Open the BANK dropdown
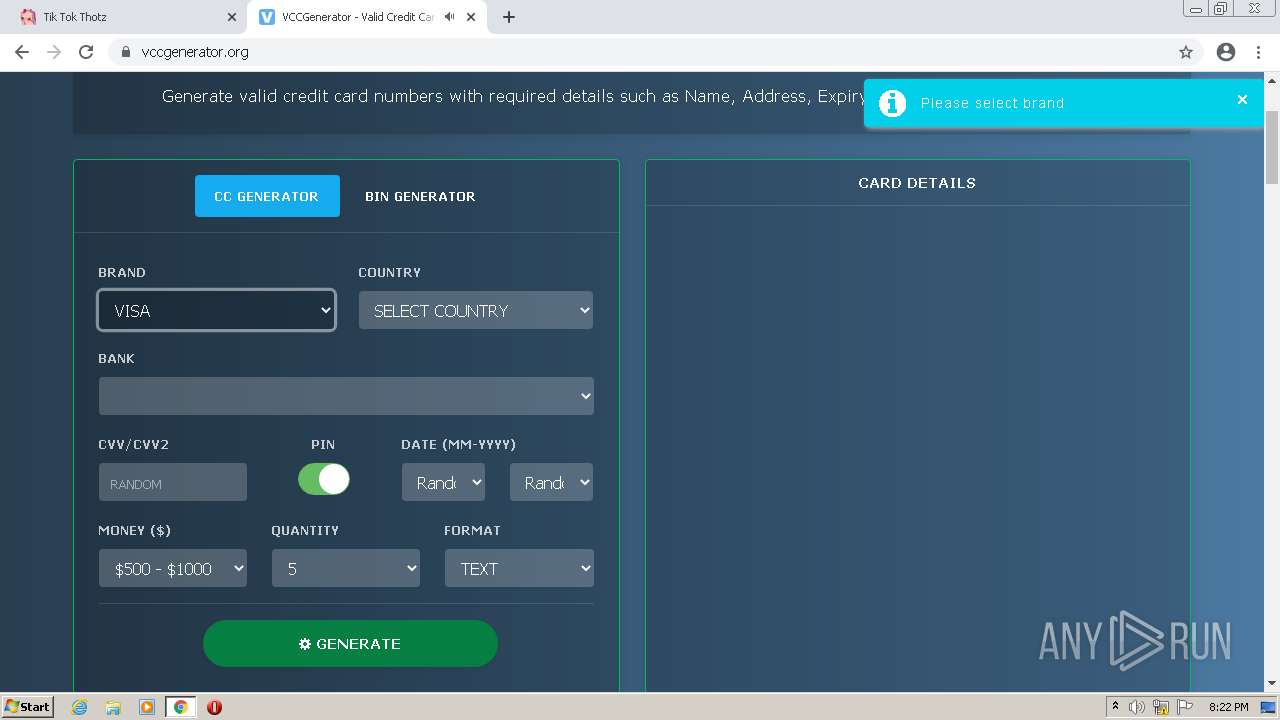 click(x=346, y=396)
